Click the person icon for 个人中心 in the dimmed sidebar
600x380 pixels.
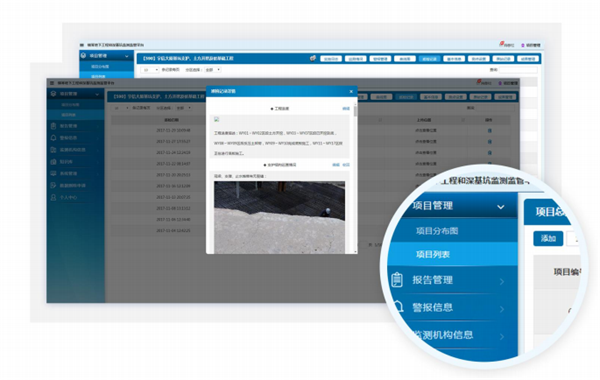[54, 197]
